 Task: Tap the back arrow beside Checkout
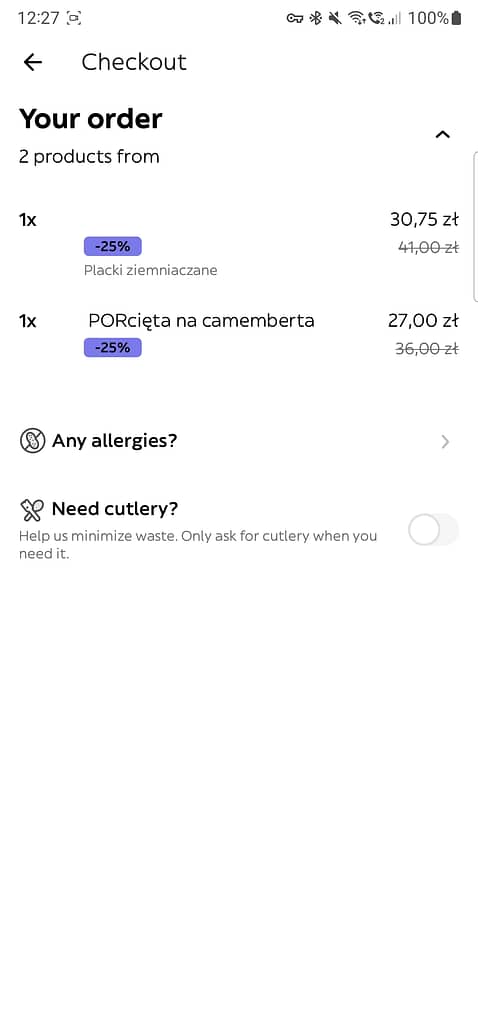click(x=32, y=62)
